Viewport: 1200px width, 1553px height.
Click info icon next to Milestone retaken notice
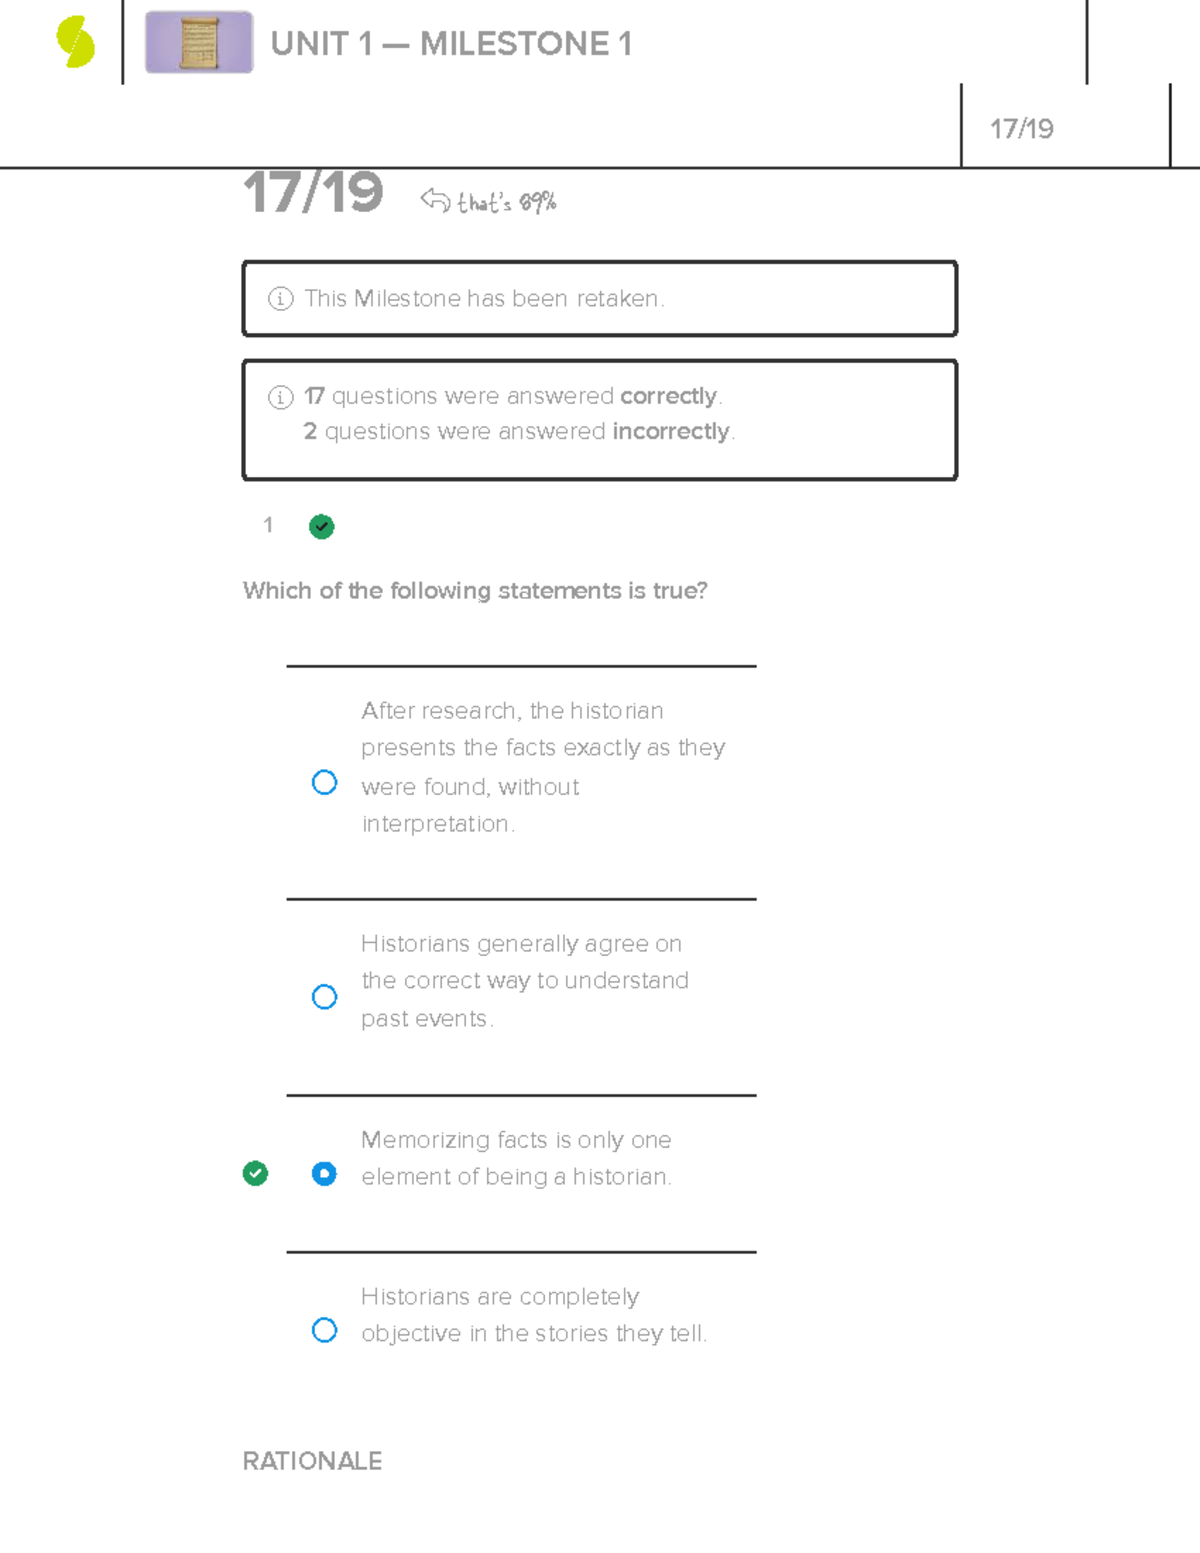[281, 299]
